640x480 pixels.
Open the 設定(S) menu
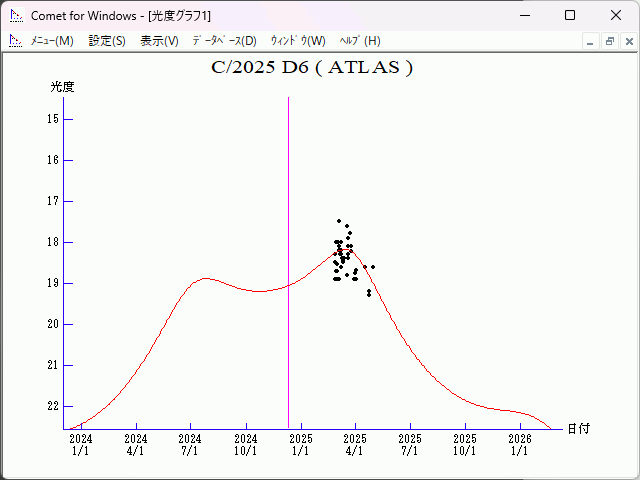point(107,41)
